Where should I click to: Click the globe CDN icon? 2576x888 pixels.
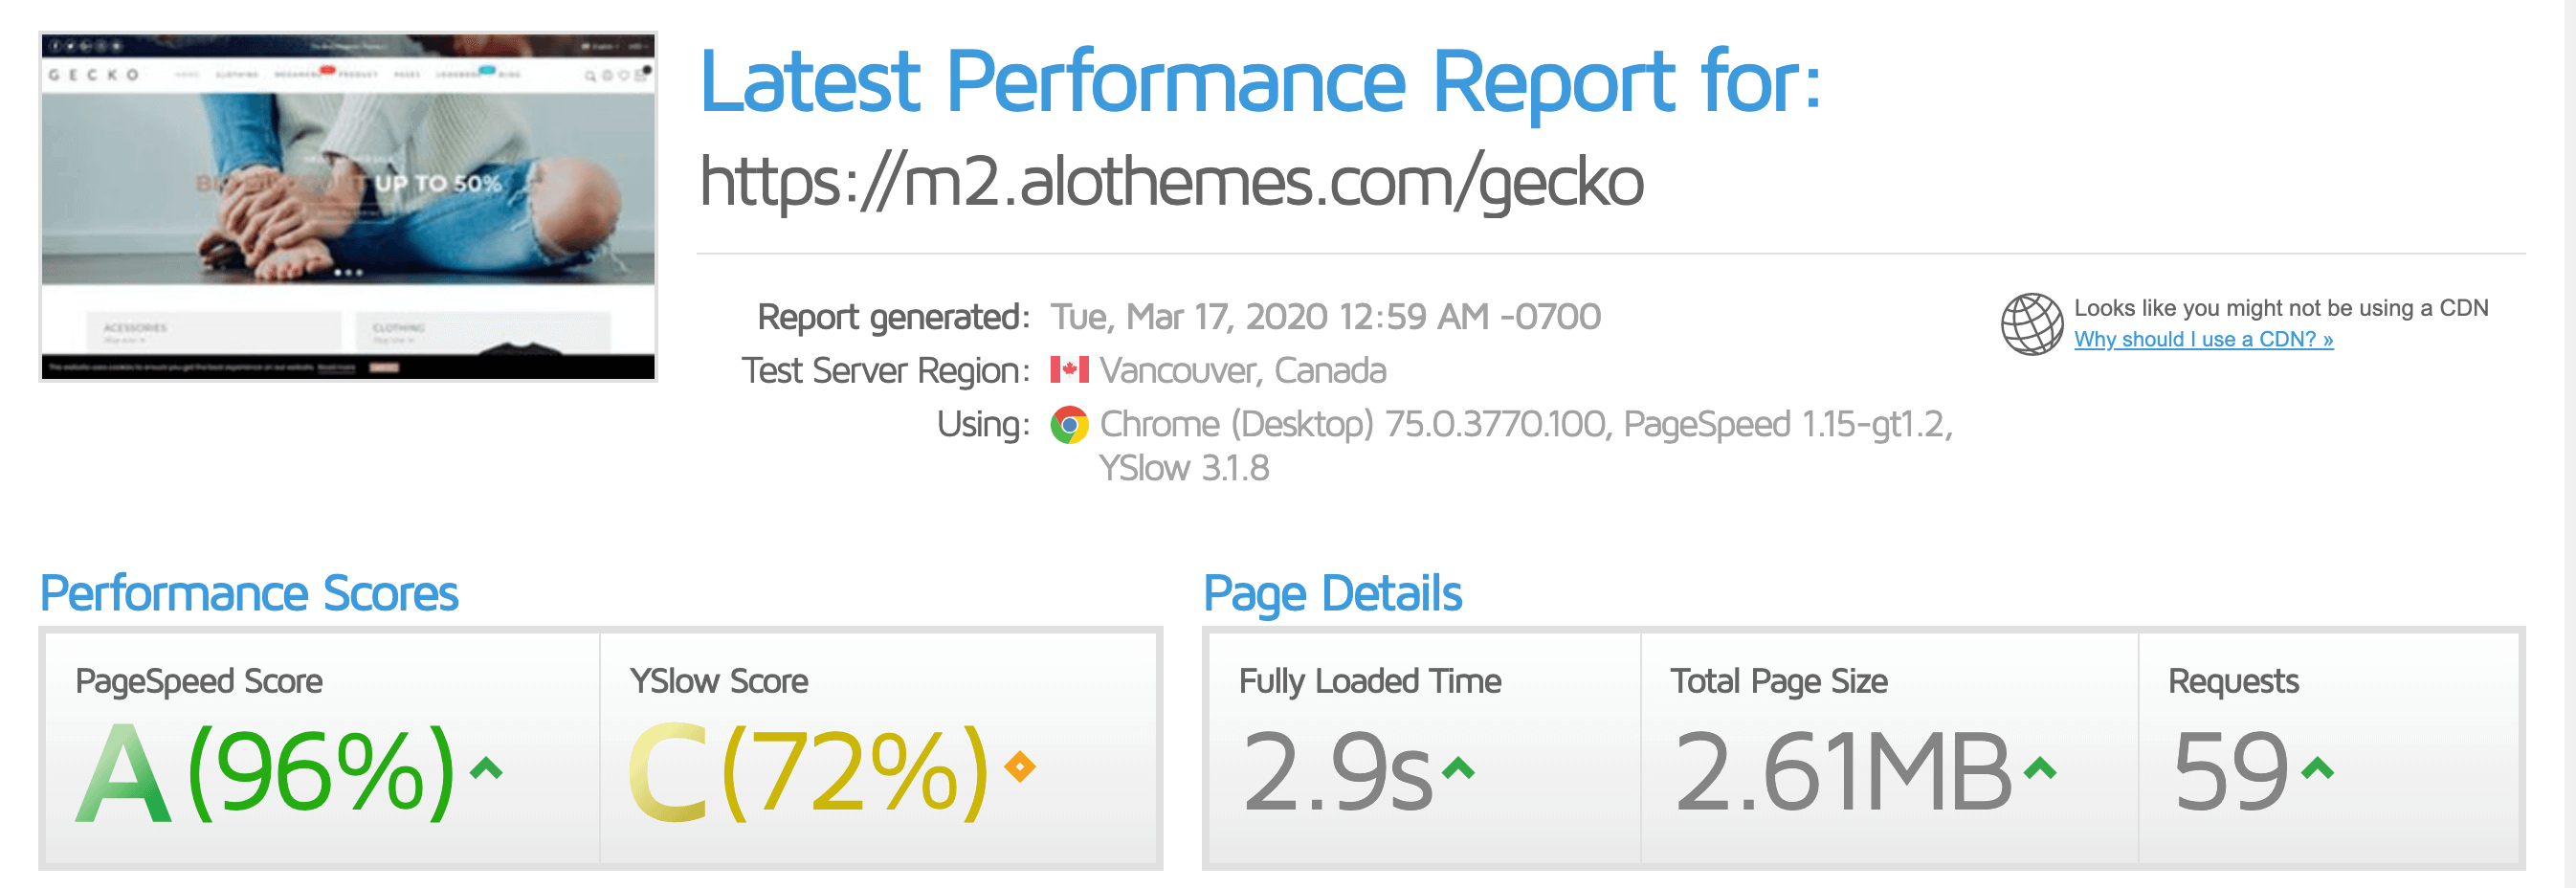2030,323
